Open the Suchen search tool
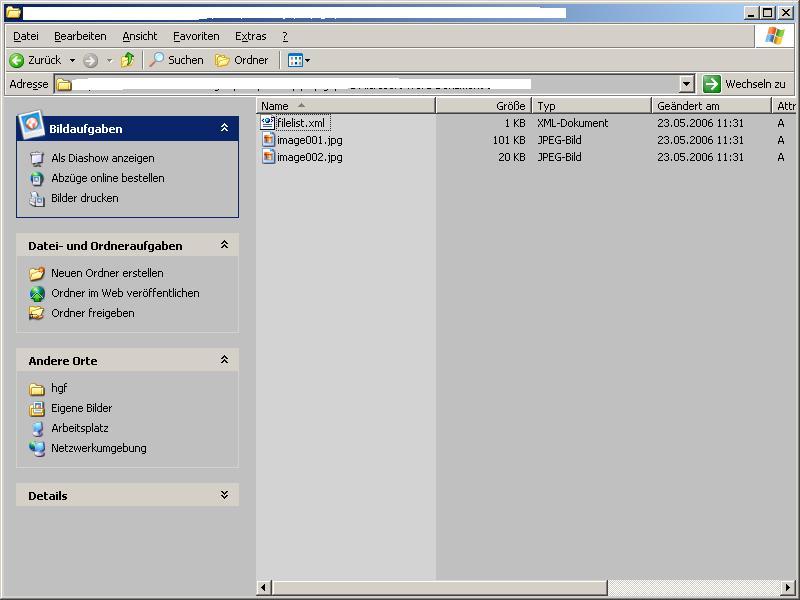The height and width of the screenshot is (600, 800). coord(177,60)
